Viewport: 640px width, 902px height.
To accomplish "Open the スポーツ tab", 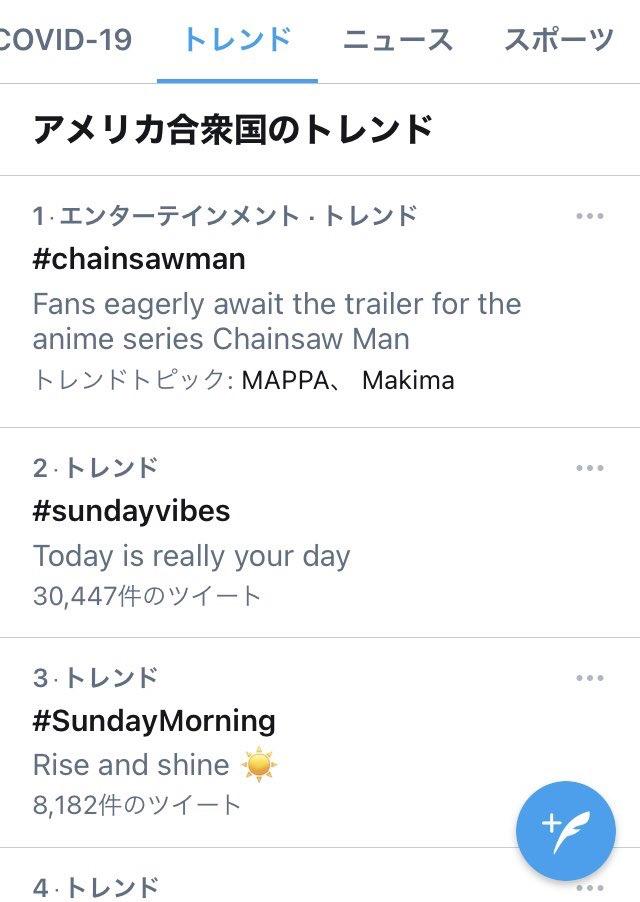I will [x=558, y=40].
